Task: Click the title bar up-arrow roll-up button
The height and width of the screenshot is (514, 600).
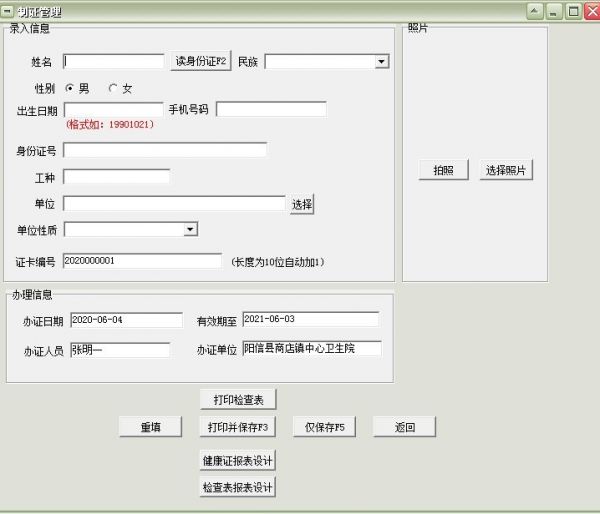Action: point(535,11)
